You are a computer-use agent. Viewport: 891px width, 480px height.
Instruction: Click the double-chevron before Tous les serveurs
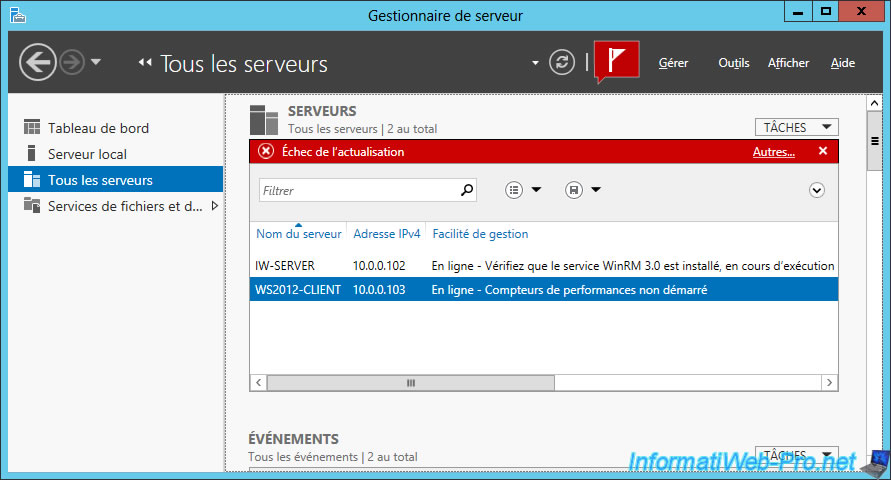click(x=145, y=62)
